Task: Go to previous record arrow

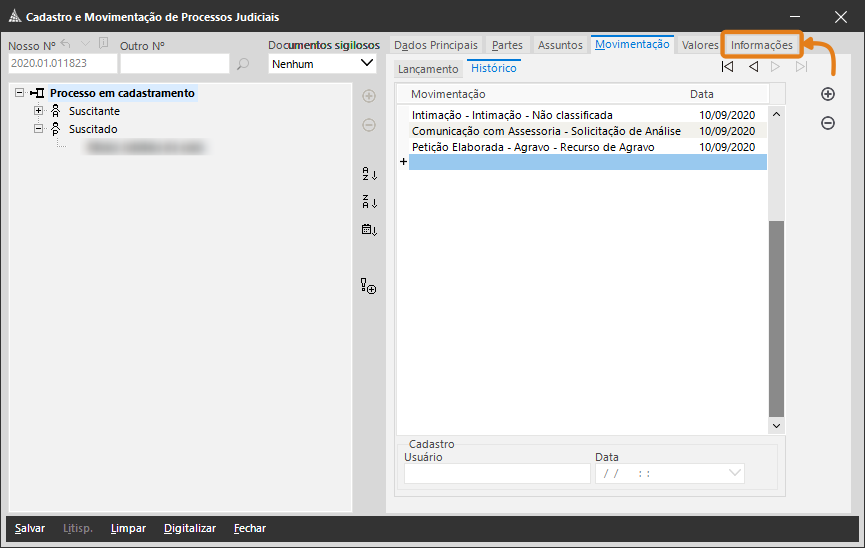Action: pyautogui.click(x=752, y=67)
